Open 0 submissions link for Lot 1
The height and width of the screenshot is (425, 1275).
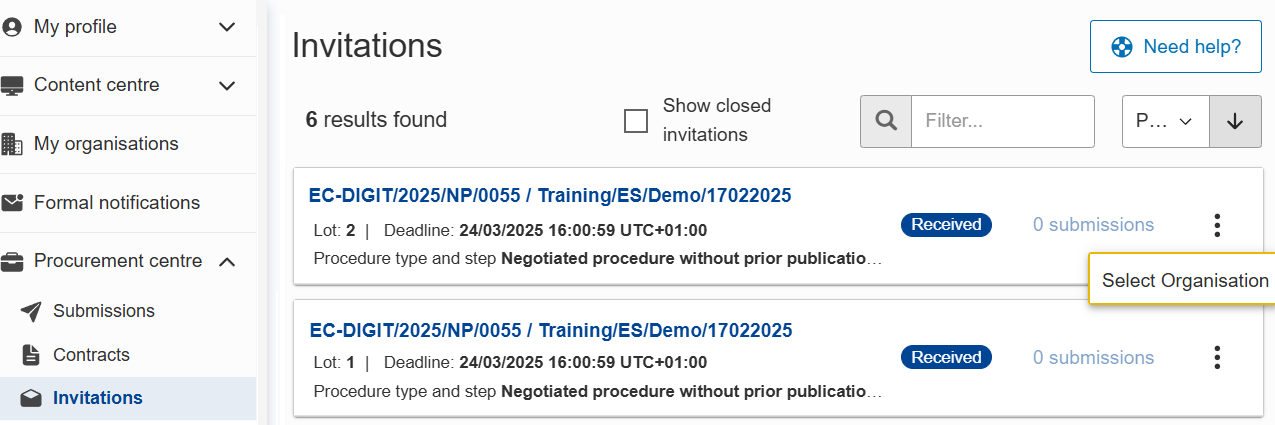(1093, 358)
